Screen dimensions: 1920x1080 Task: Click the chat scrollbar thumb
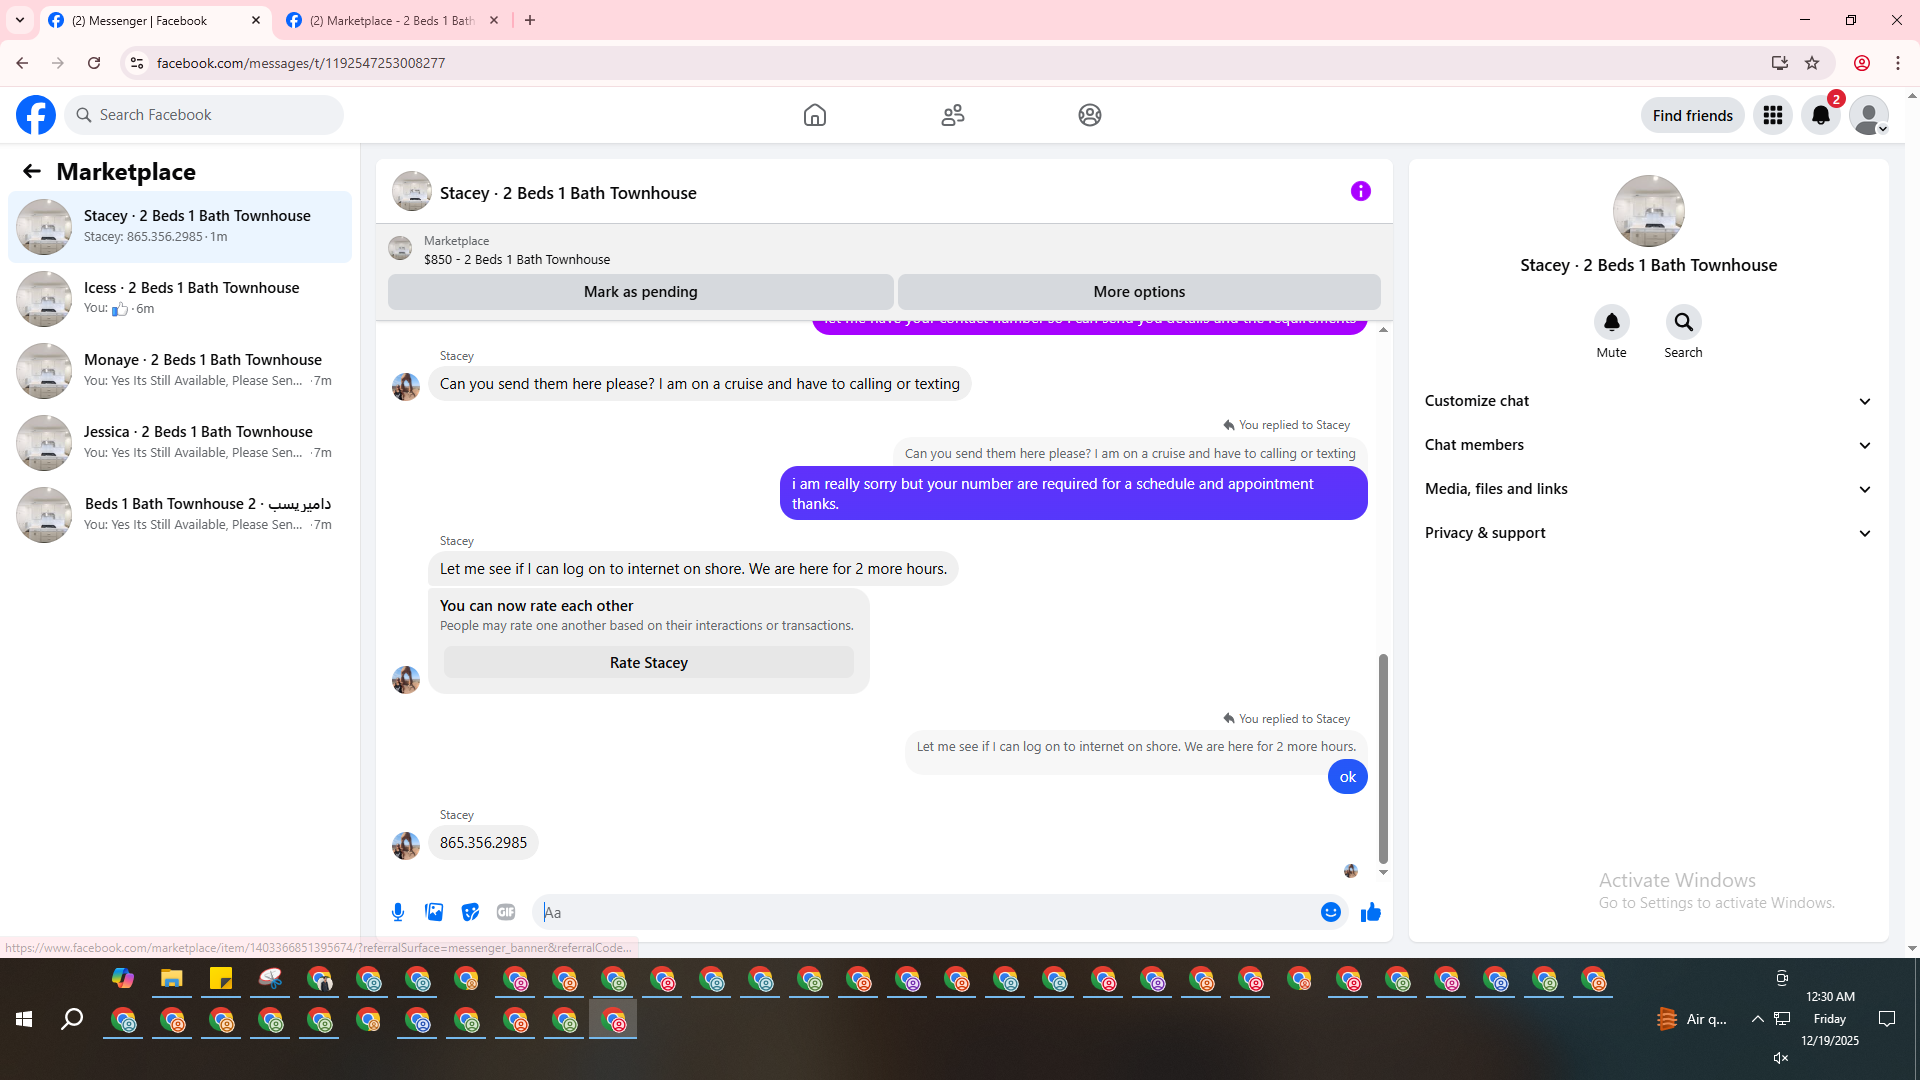point(1383,758)
